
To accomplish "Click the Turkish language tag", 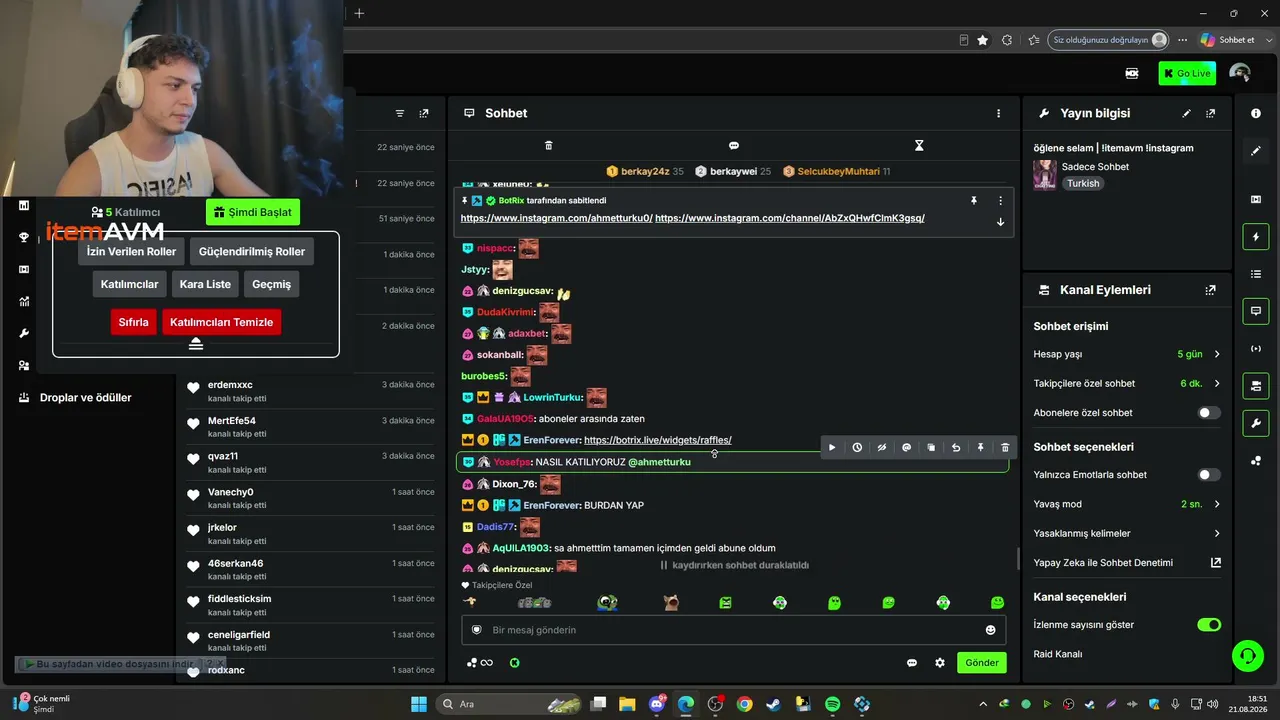I will [1083, 184].
